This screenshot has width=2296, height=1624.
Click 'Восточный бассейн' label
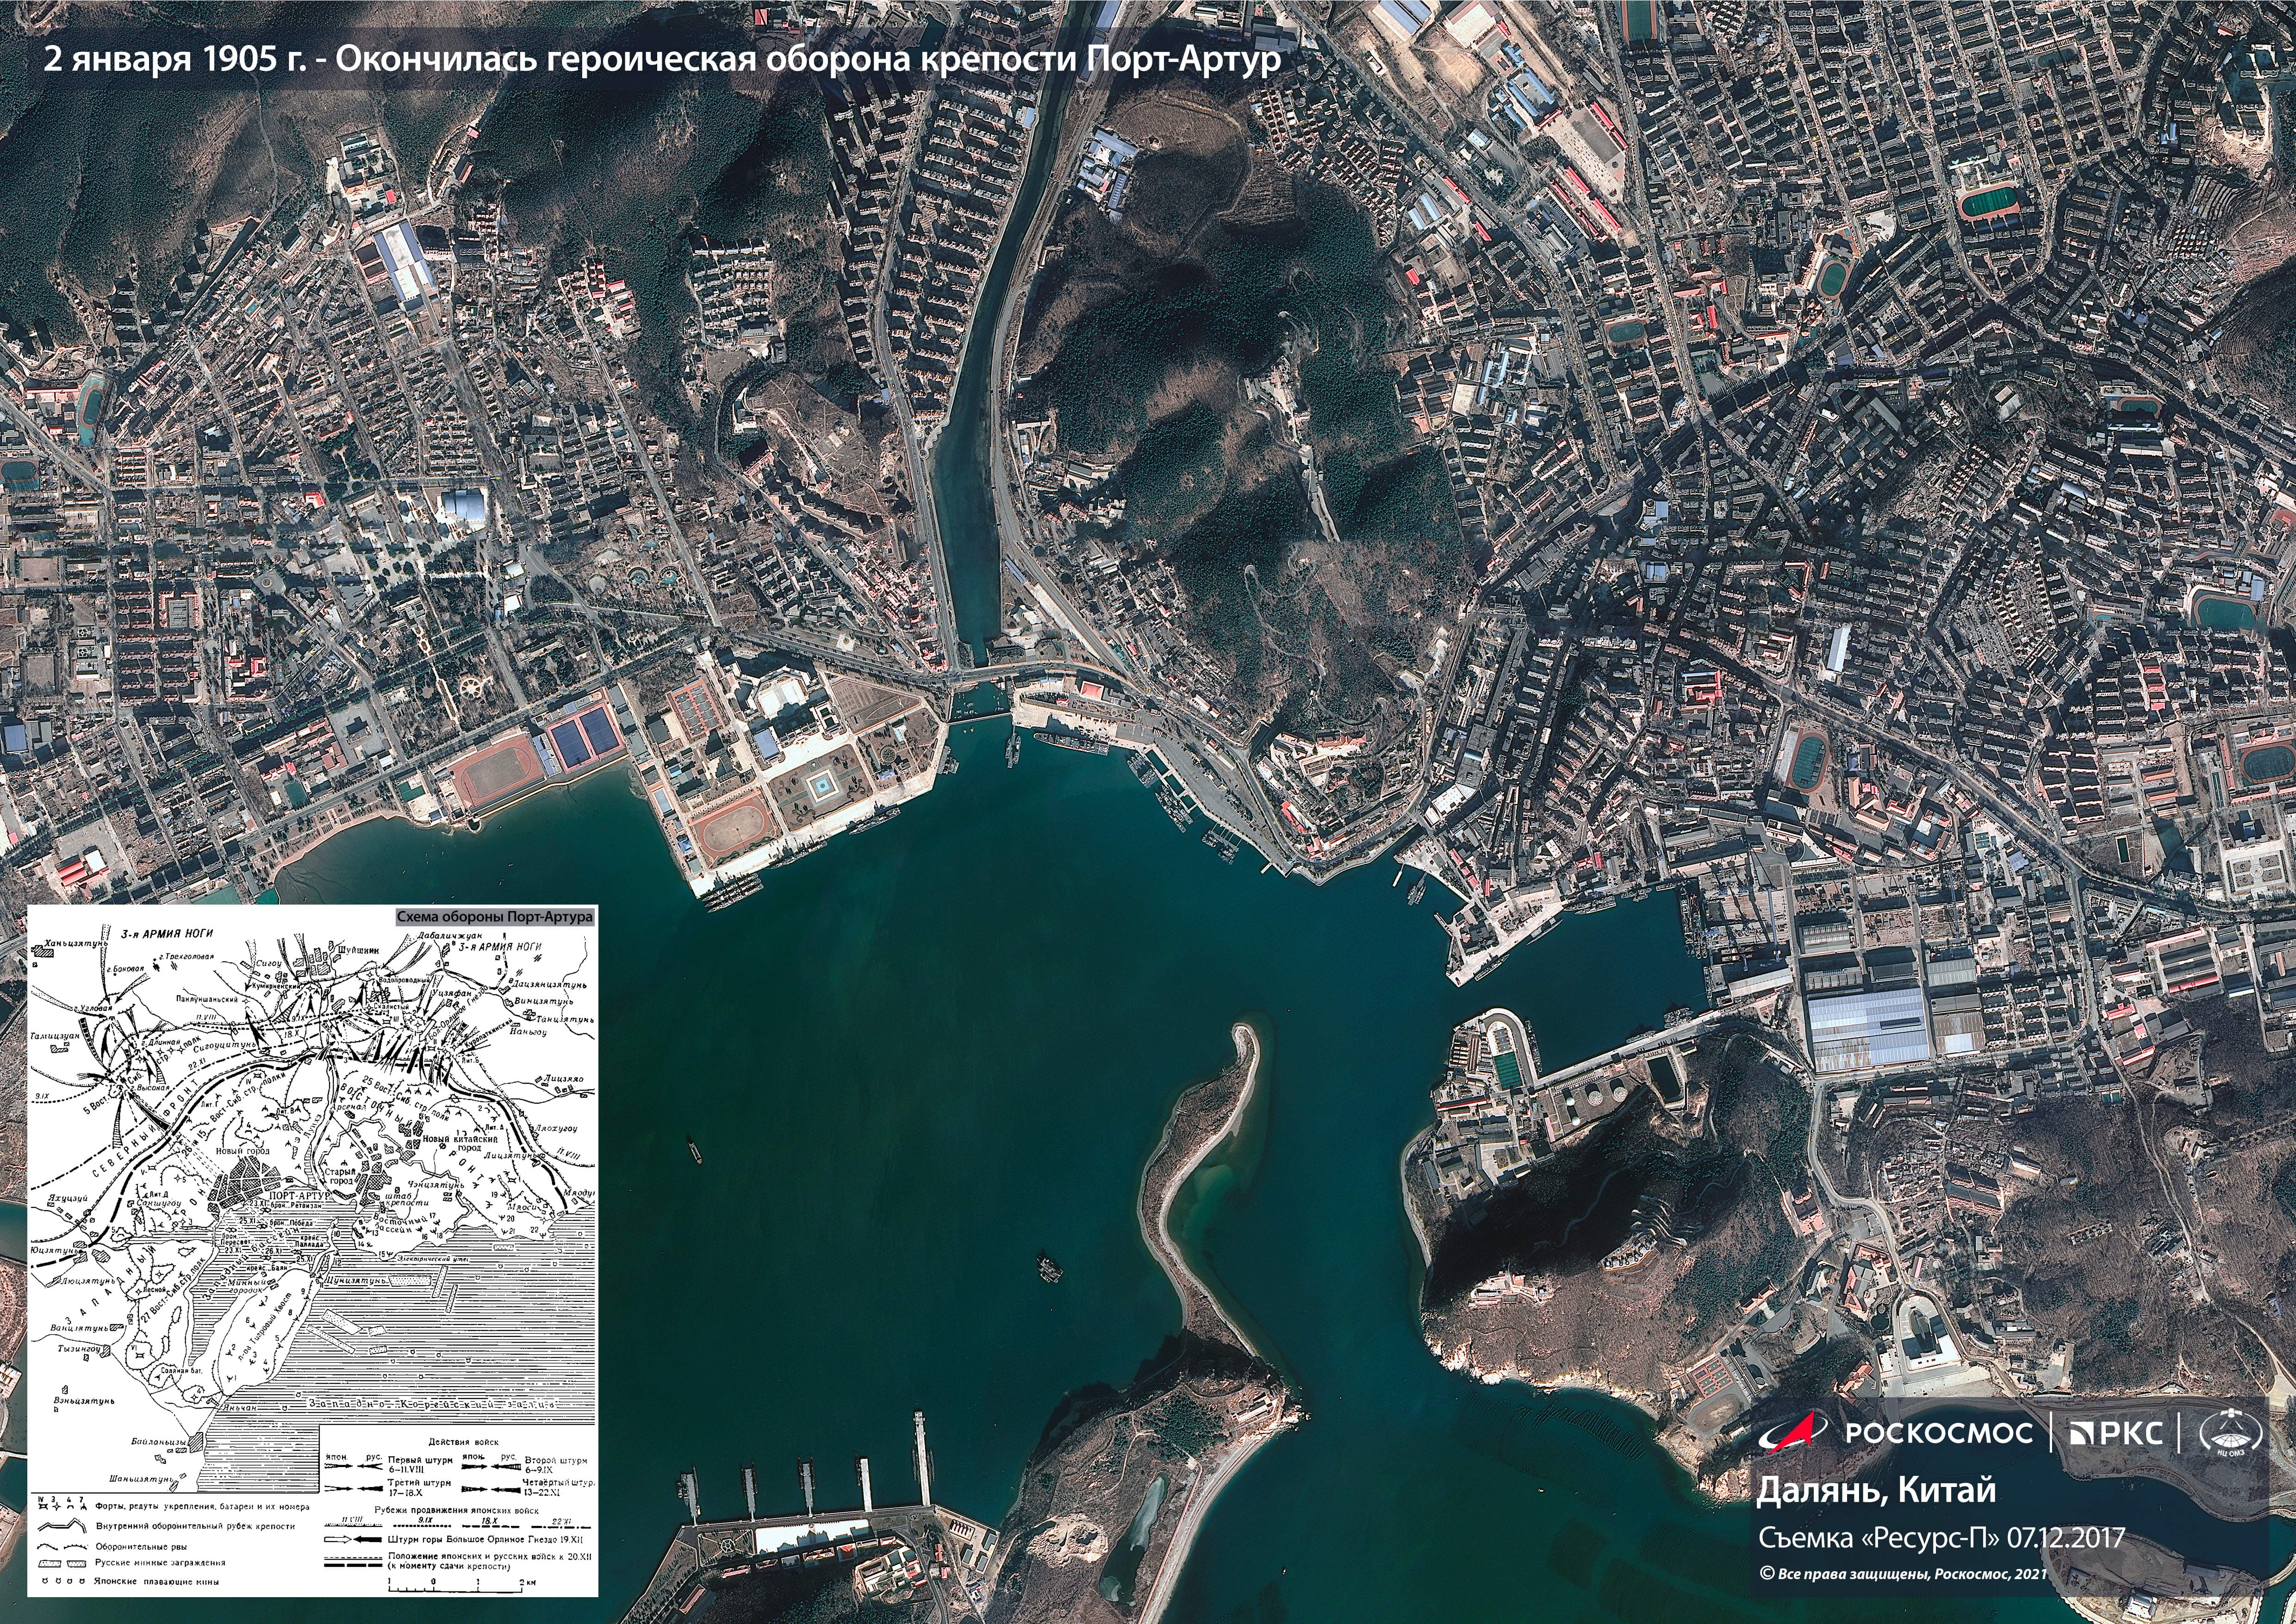tap(401, 1224)
